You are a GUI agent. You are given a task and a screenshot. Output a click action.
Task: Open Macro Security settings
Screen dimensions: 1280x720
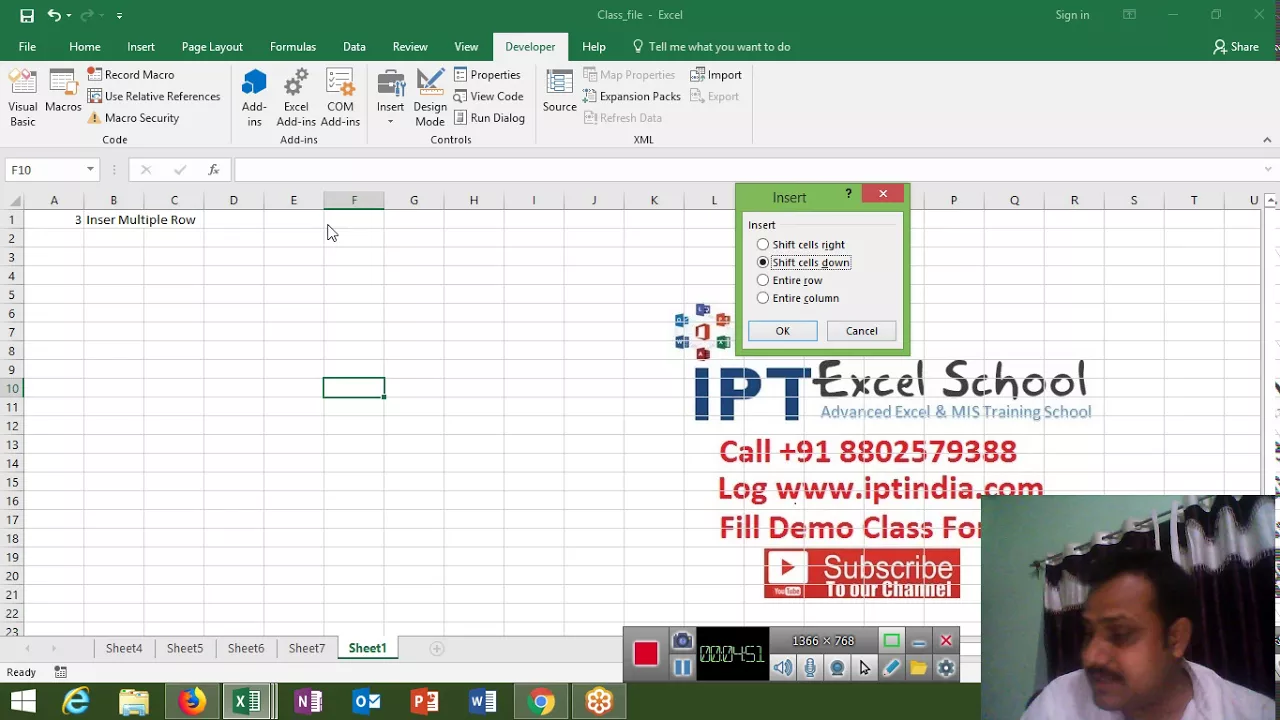pos(133,118)
